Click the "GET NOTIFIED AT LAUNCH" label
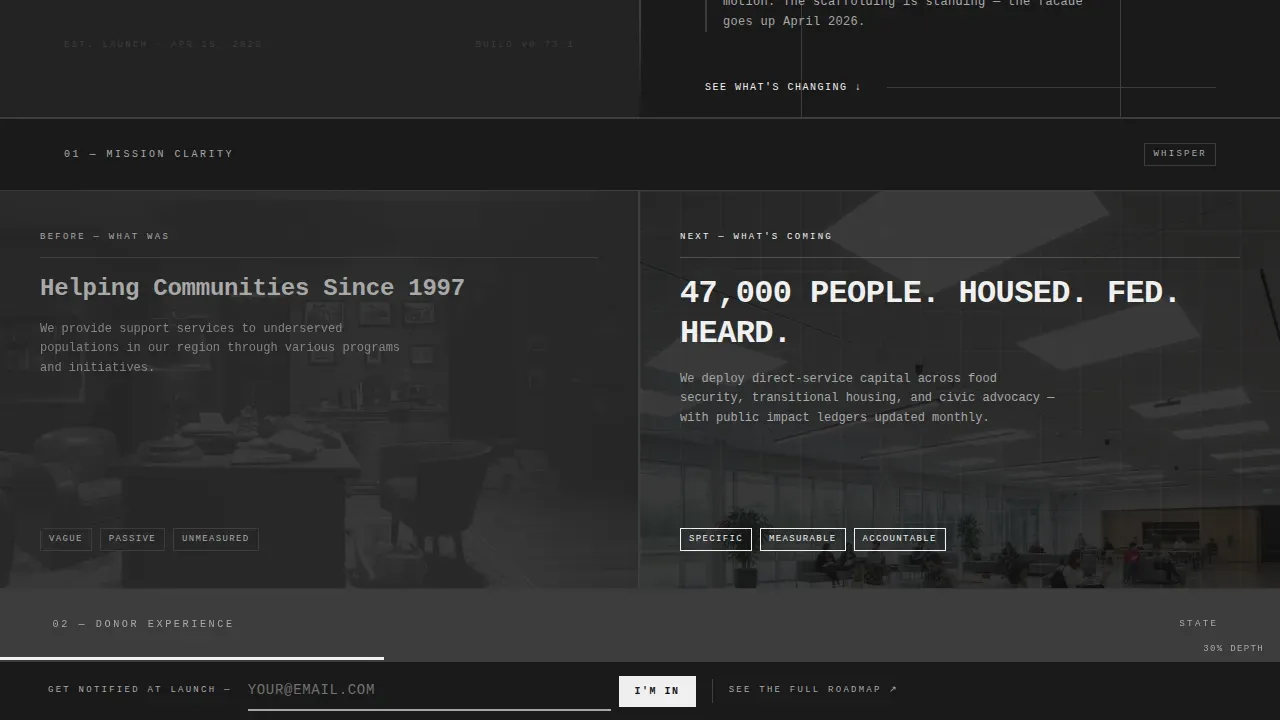The image size is (1280, 720). point(139,690)
